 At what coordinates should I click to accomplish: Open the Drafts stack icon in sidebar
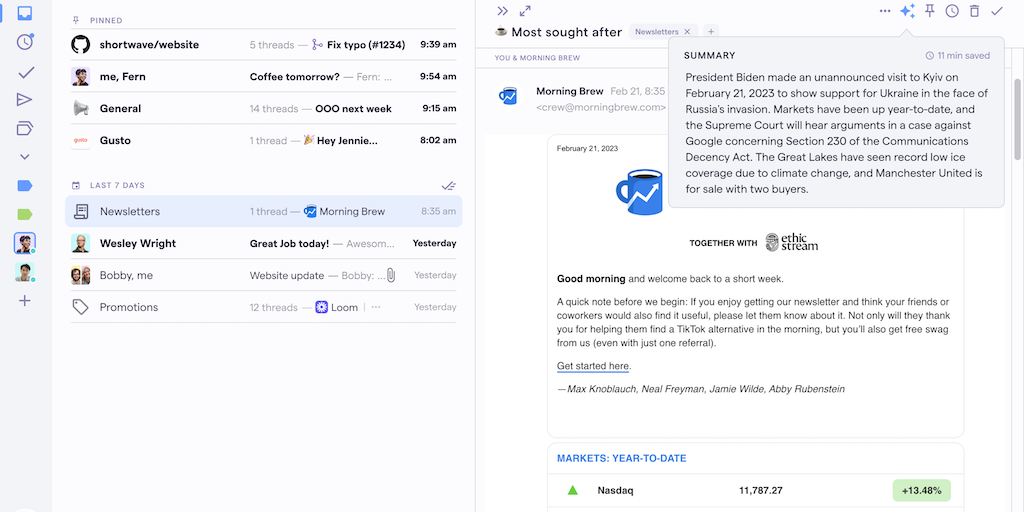[25, 128]
